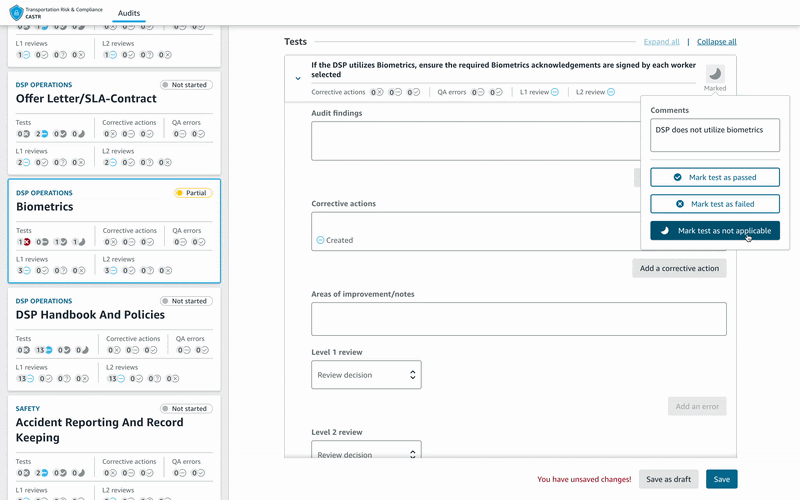Viewport: 800px width, 500px height.
Task: Open the Level 2 review decision dropdown
Action: 366,449
